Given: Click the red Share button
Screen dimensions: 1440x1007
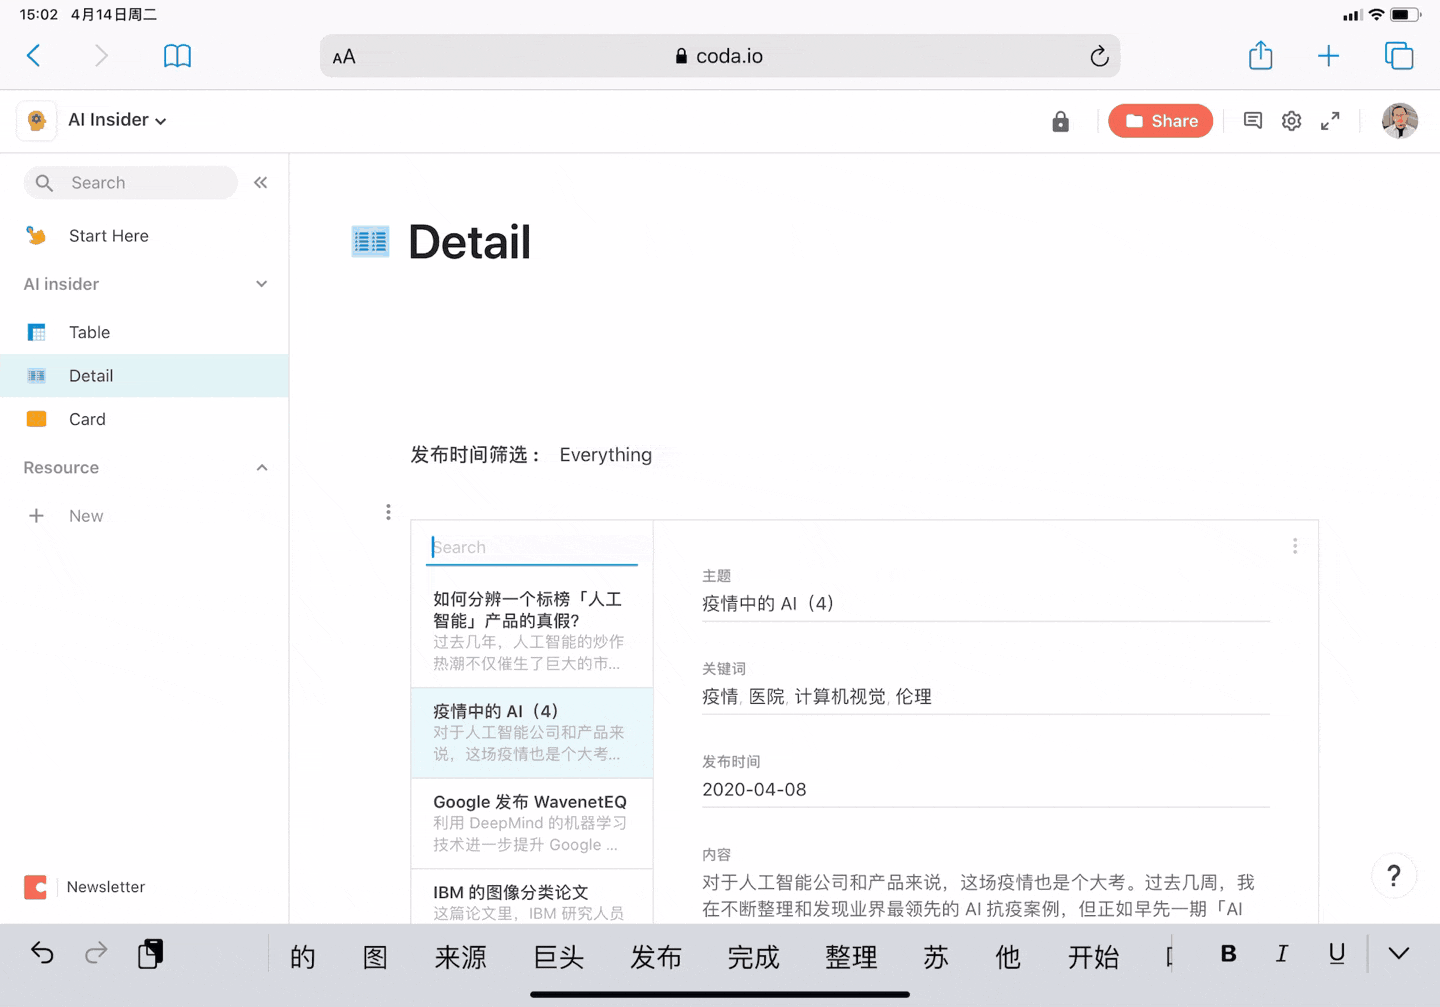Looking at the screenshot, I should coord(1161,121).
